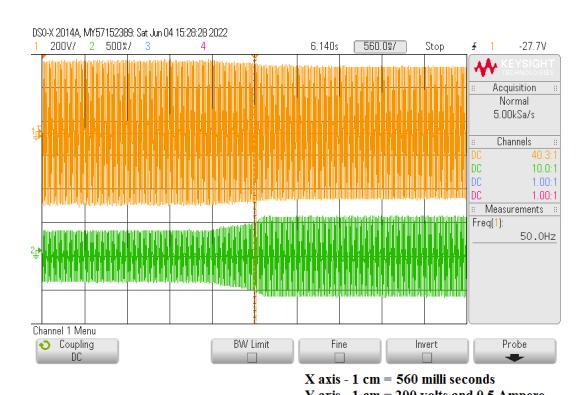The image size is (583, 395).
Task: Open the Measurements panel header
Action: pos(514,210)
